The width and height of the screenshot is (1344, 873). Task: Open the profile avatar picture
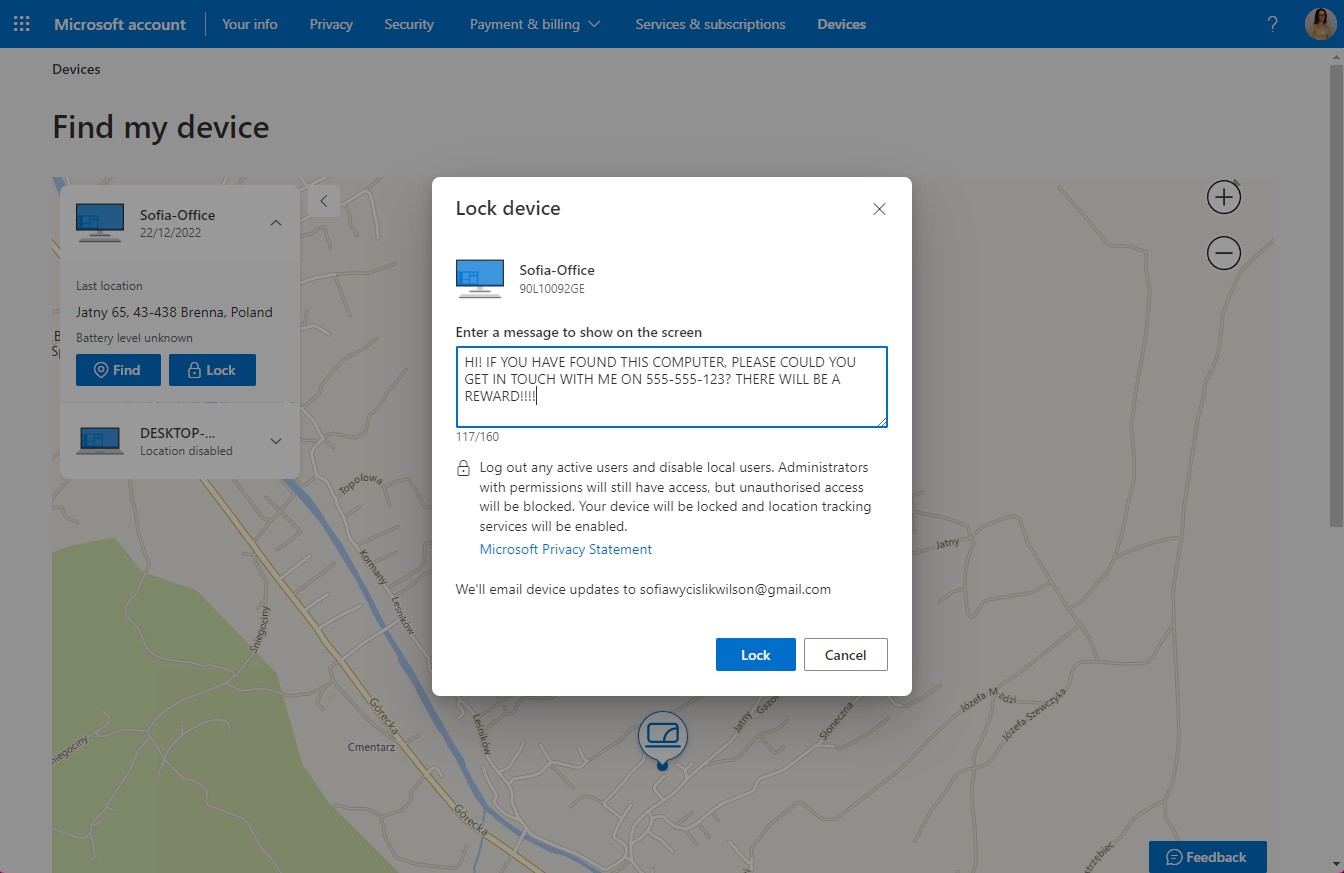click(x=1320, y=24)
